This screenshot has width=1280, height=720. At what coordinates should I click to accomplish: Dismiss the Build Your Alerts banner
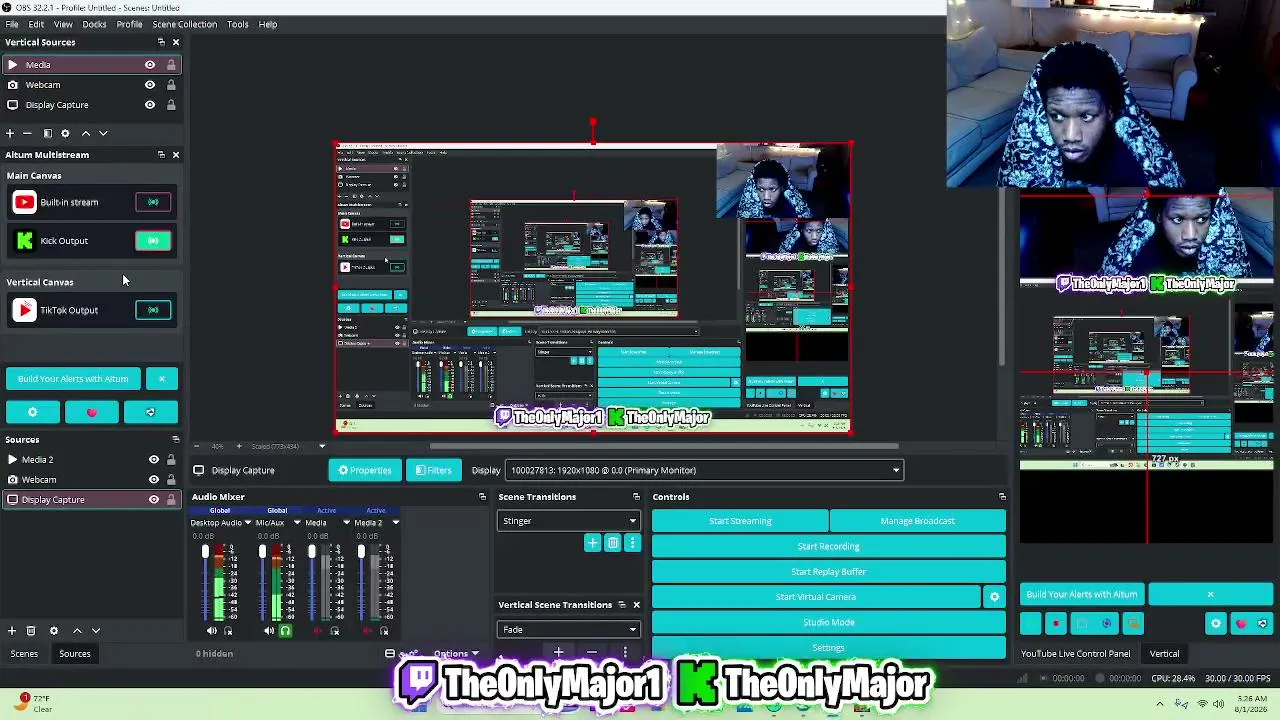pyautogui.click(x=162, y=379)
